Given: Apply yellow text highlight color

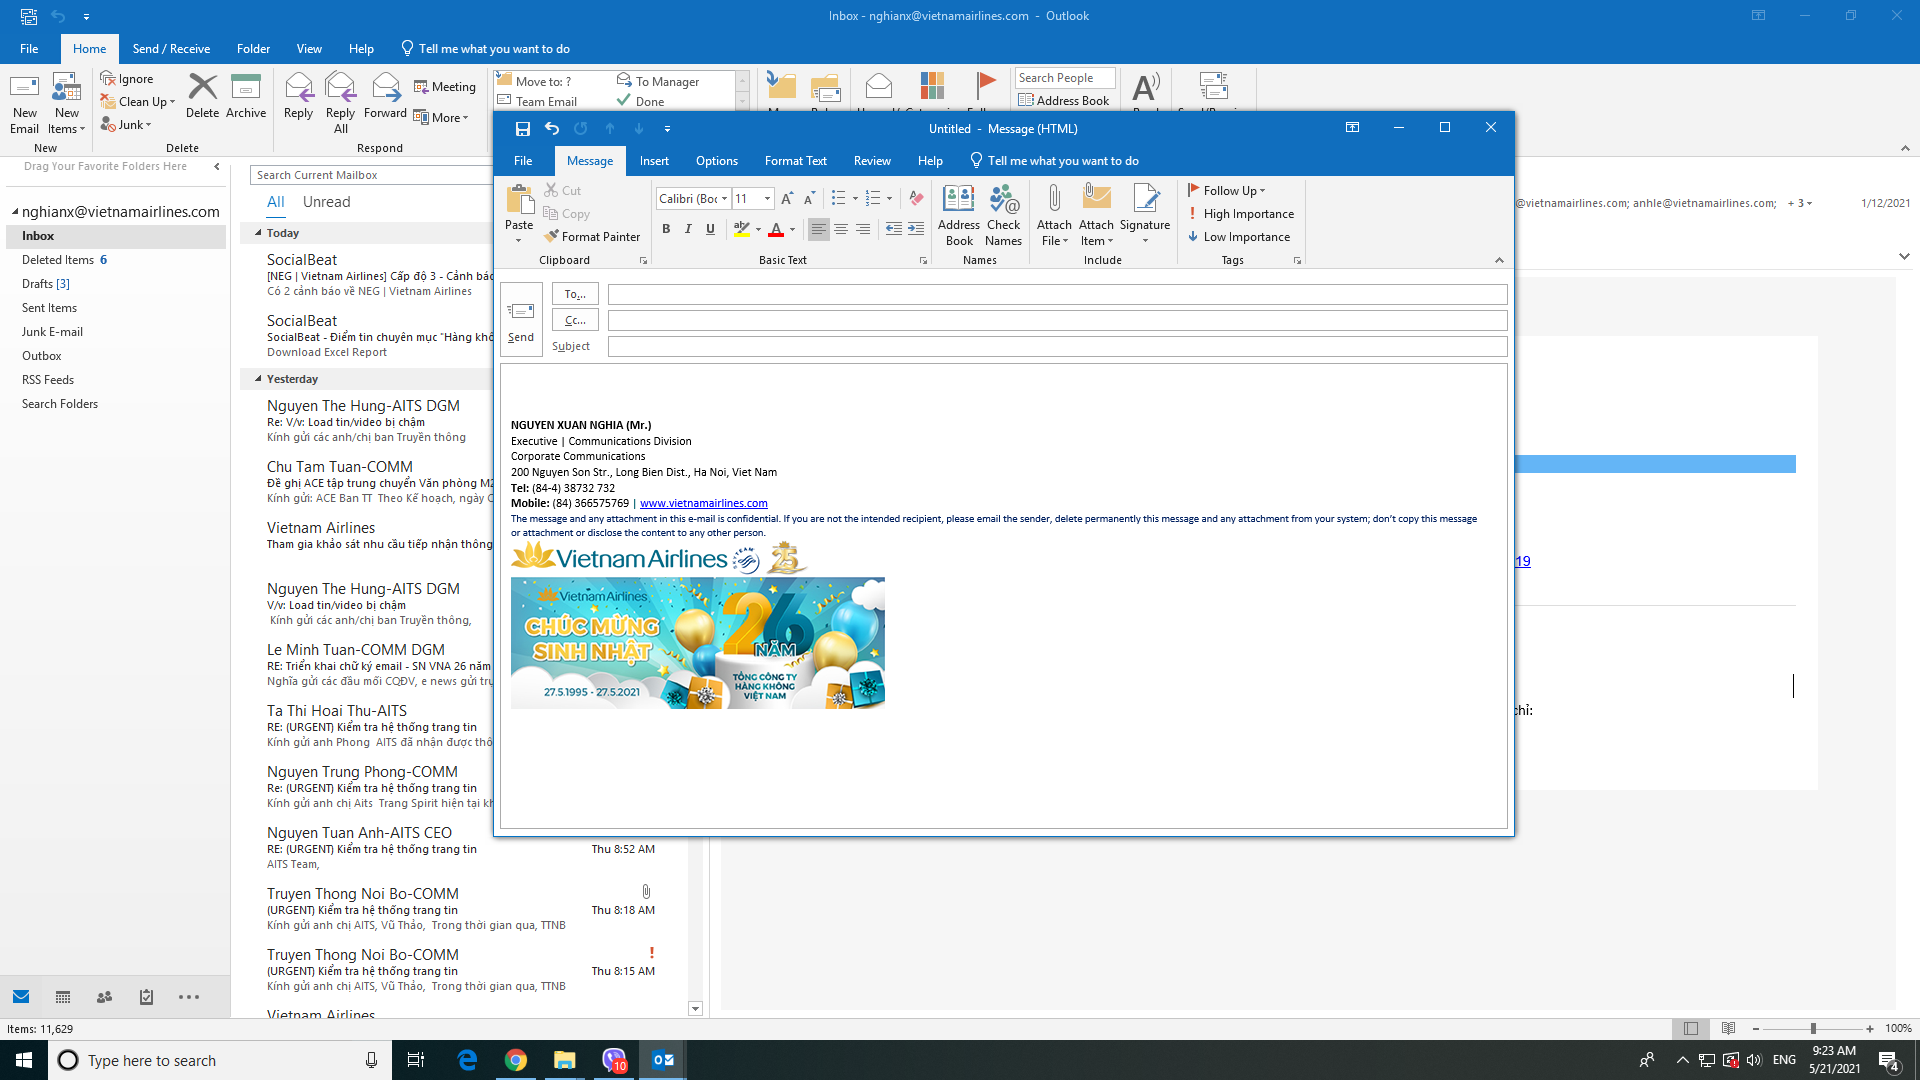Looking at the screenshot, I should [741, 229].
